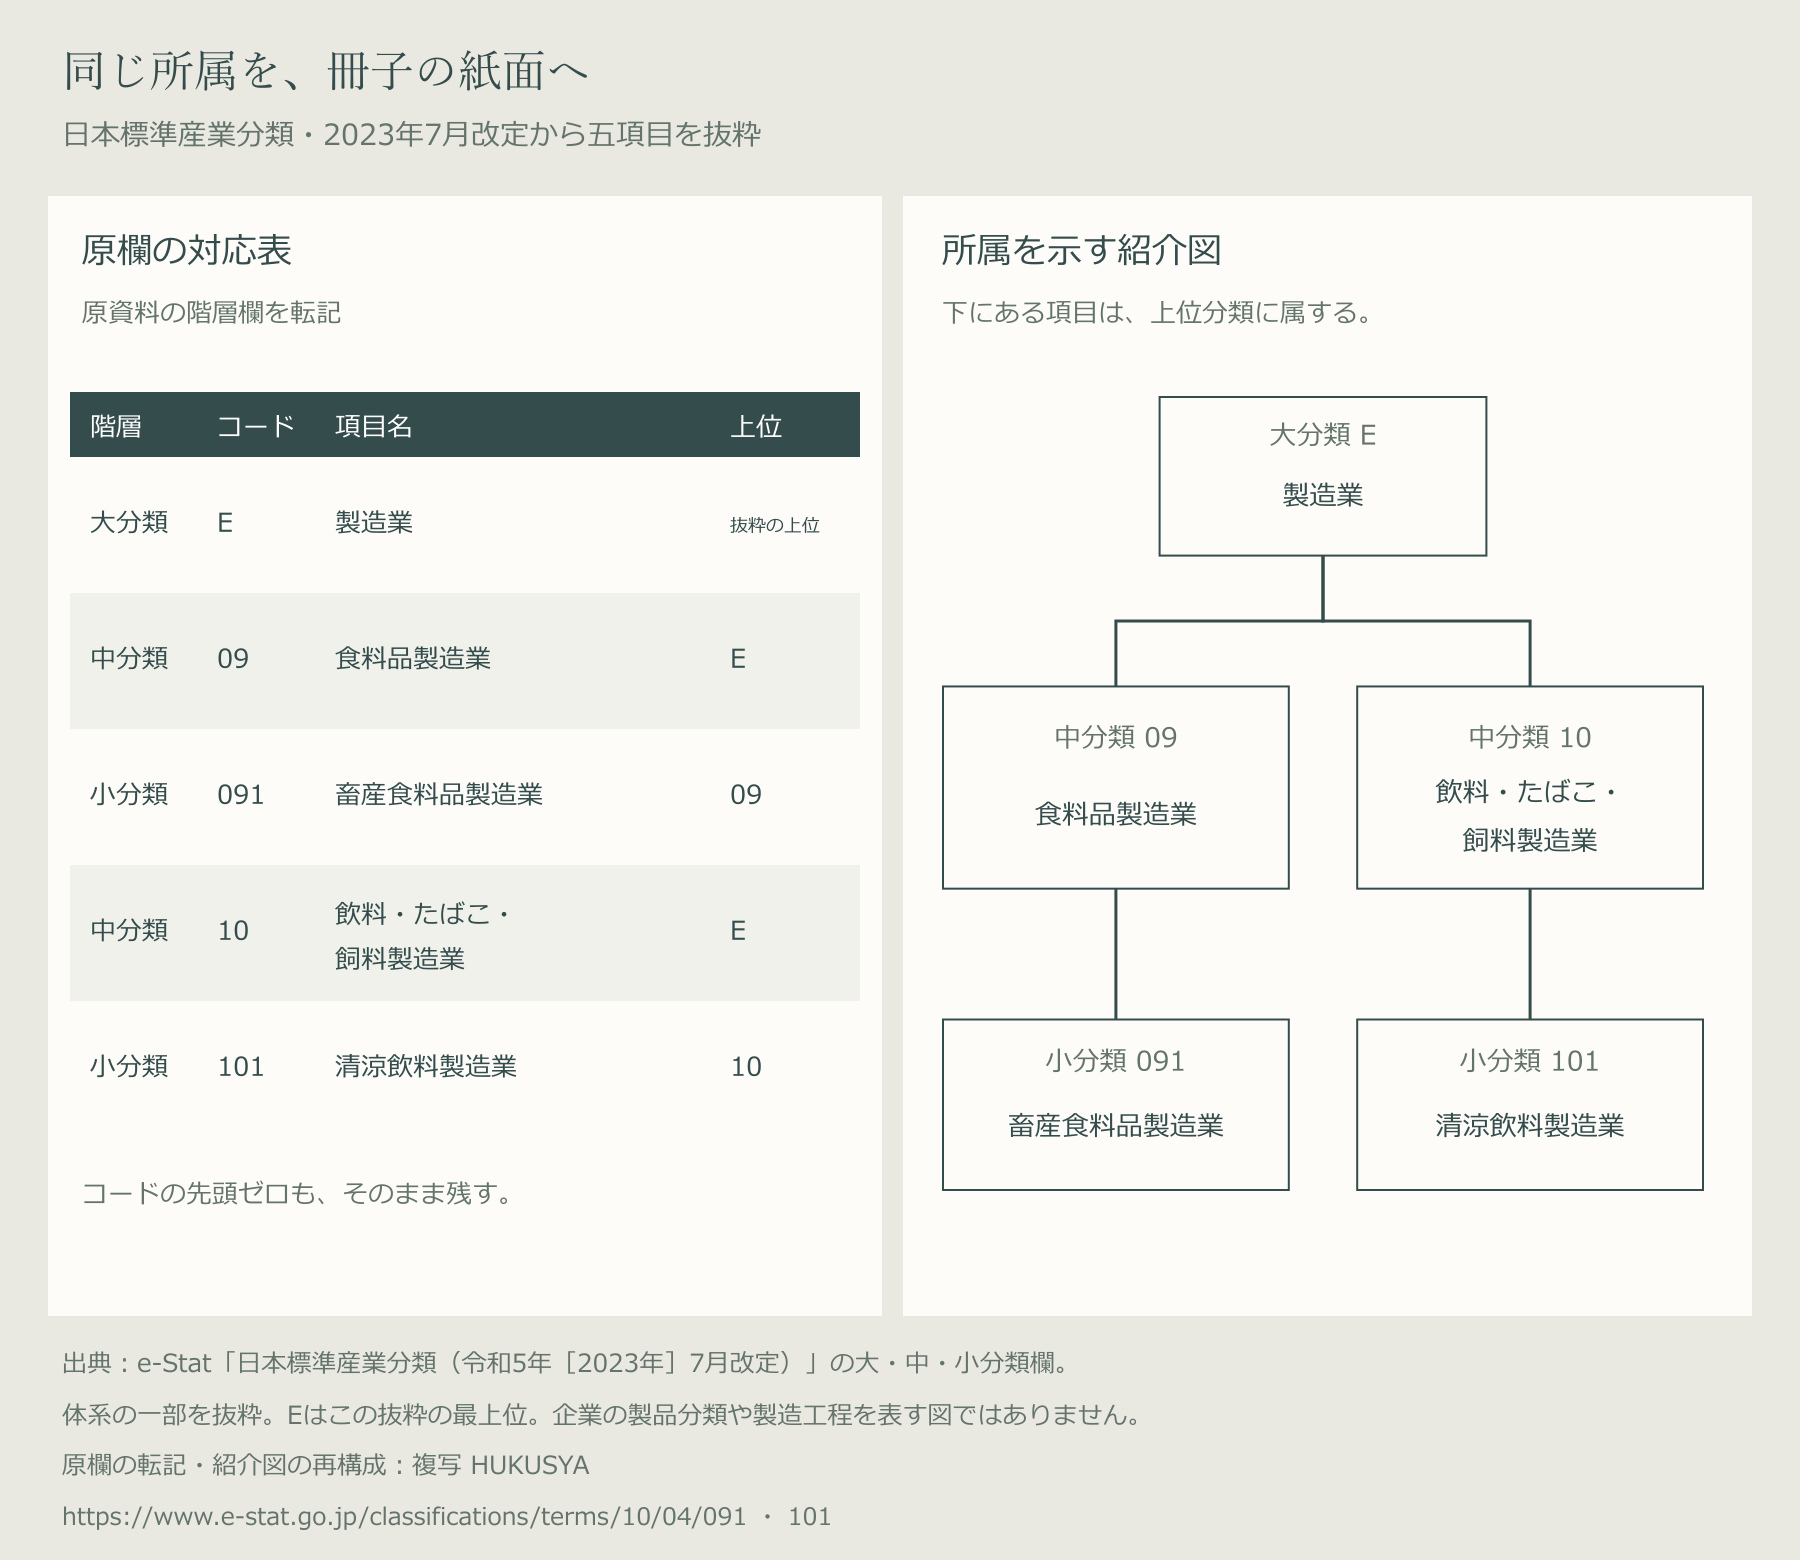Select the table cell 飲料・たばこ・飼料製造業
1800x1560 pixels.
pos(422,935)
